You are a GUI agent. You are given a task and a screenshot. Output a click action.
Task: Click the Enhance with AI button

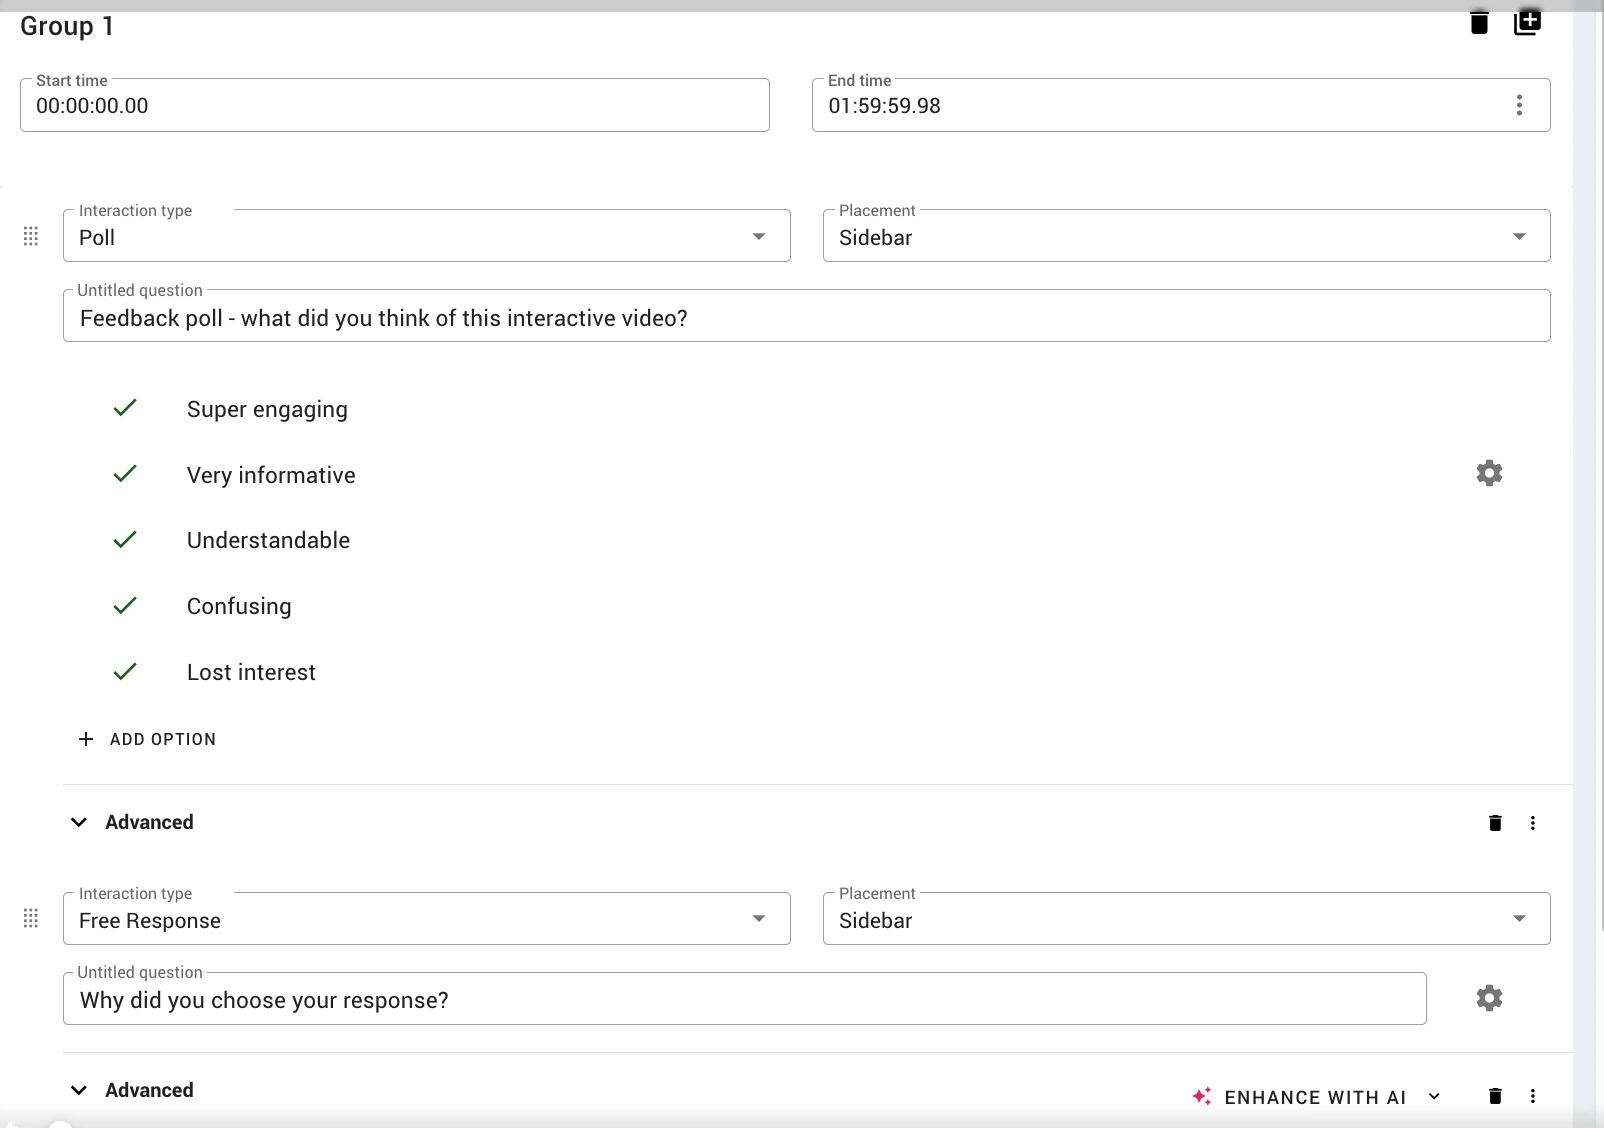[1316, 1097]
